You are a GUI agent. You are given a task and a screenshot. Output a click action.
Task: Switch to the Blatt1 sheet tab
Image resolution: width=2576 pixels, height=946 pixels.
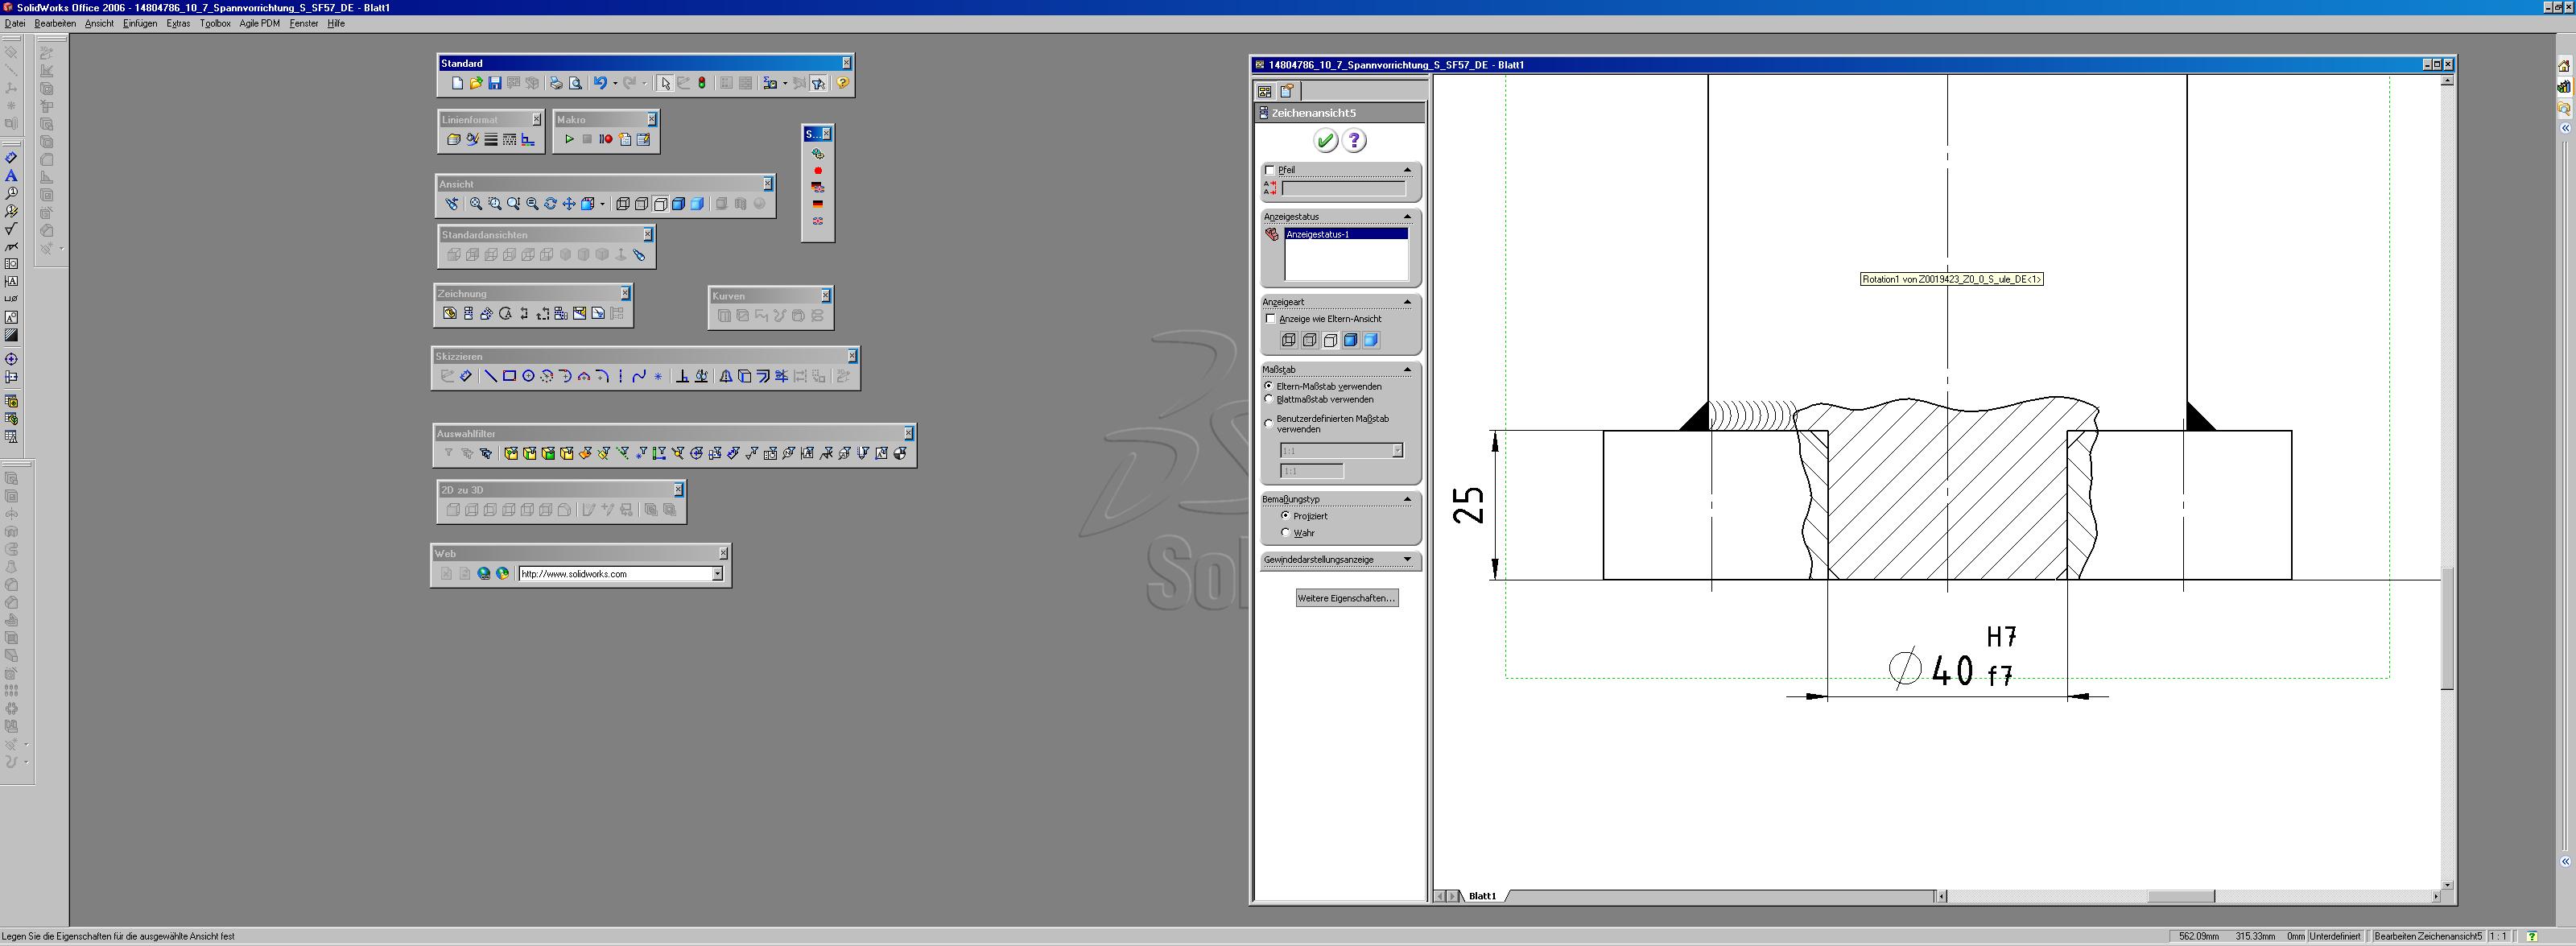coord(1482,896)
